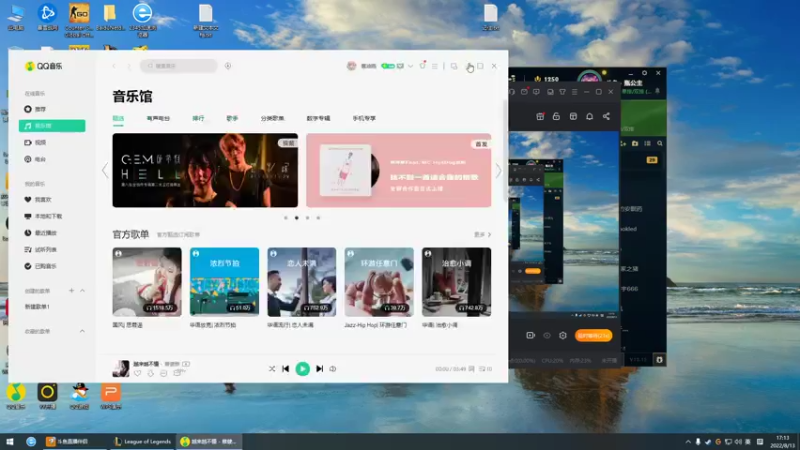Switch to the 手机专享 tab

pyautogui.click(x=364, y=118)
